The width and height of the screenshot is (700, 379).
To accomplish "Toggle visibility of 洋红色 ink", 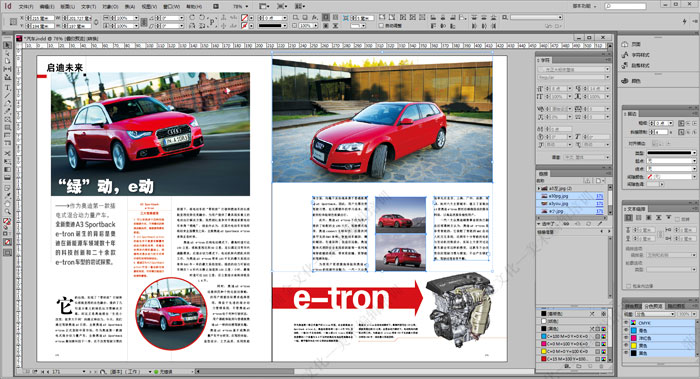I will click(x=626, y=338).
